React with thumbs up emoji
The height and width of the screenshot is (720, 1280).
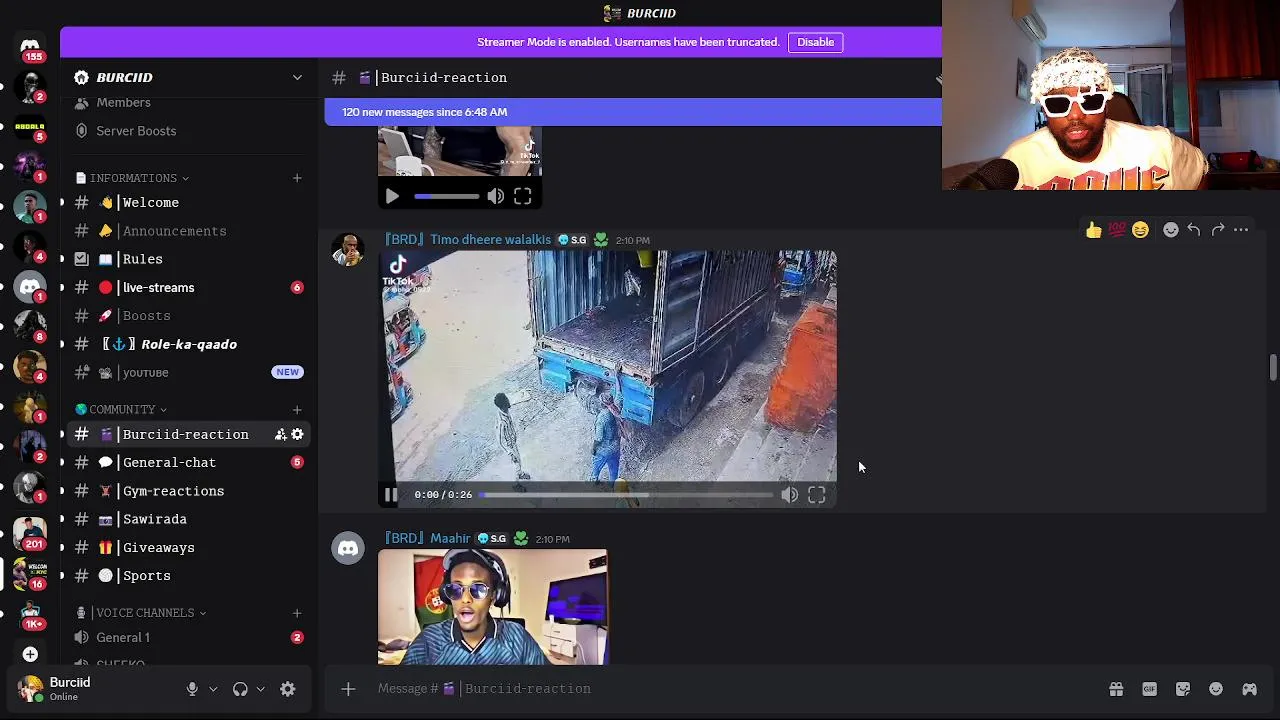1094,230
